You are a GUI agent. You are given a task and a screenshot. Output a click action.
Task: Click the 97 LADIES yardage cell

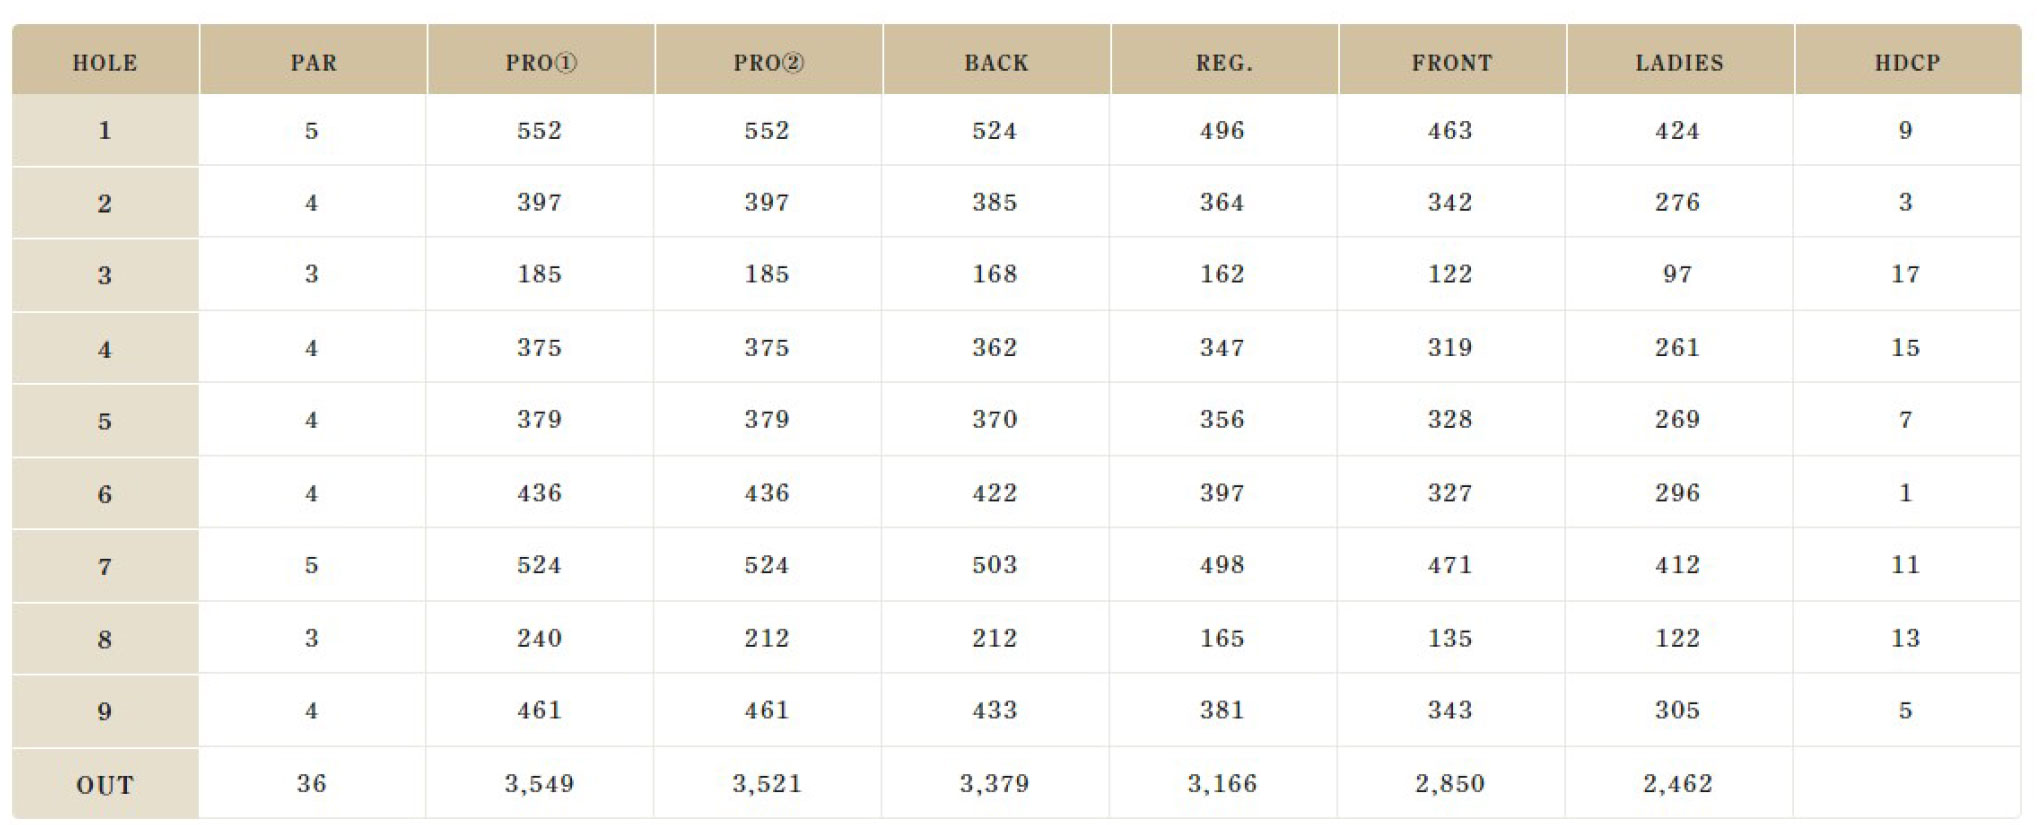click(x=1679, y=274)
